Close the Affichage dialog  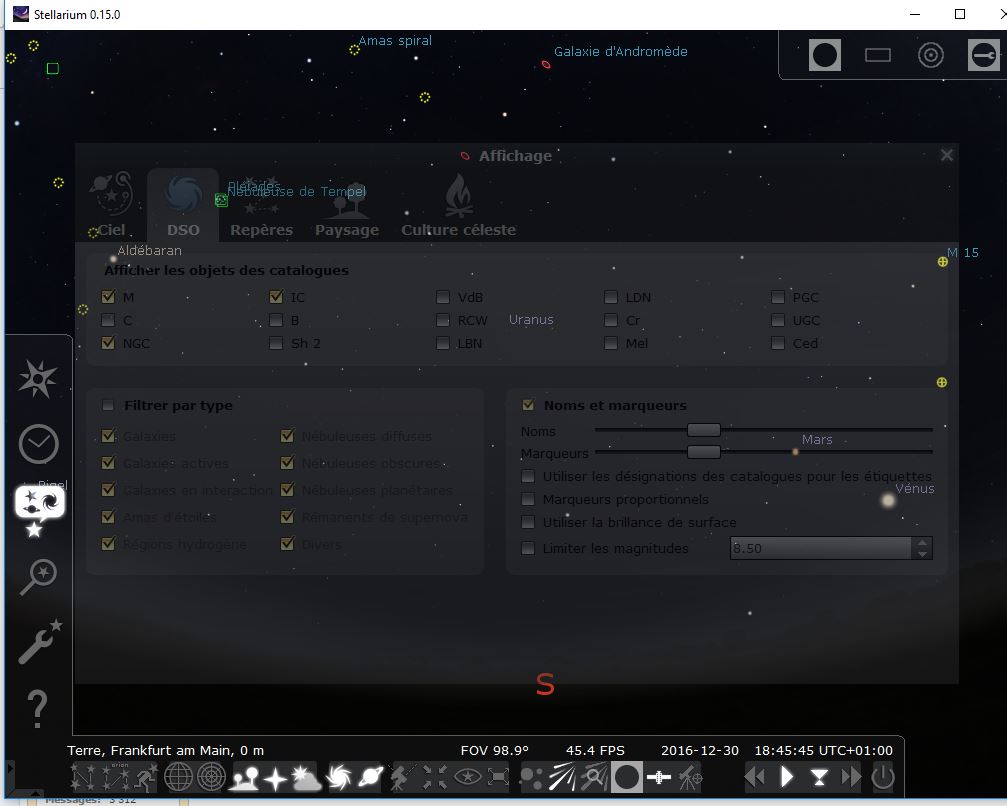click(x=947, y=155)
